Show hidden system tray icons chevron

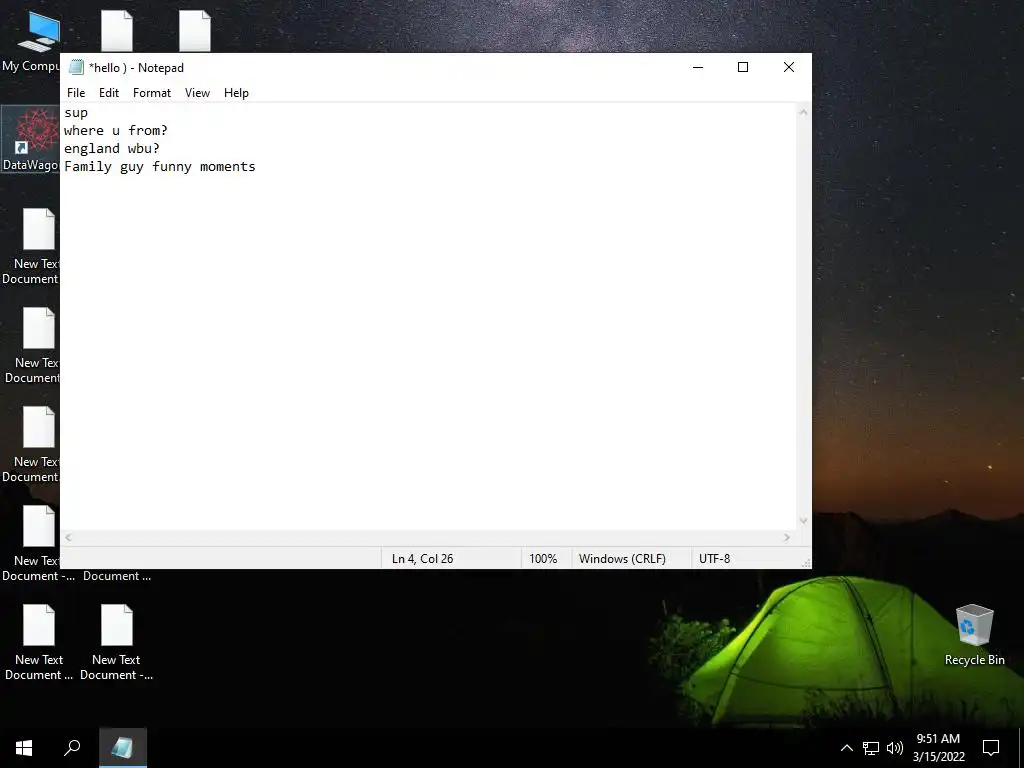[846, 748]
